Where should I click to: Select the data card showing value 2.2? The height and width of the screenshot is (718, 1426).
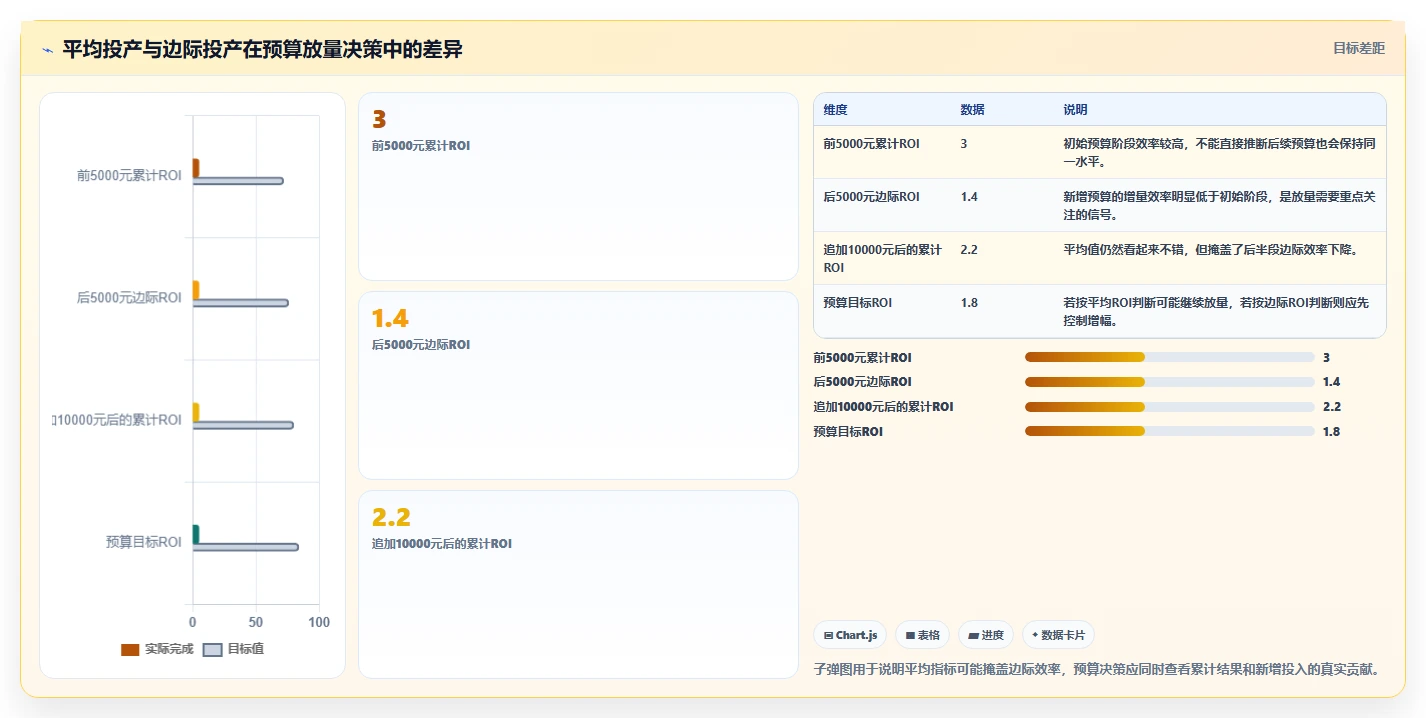click(x=578, y=584)
